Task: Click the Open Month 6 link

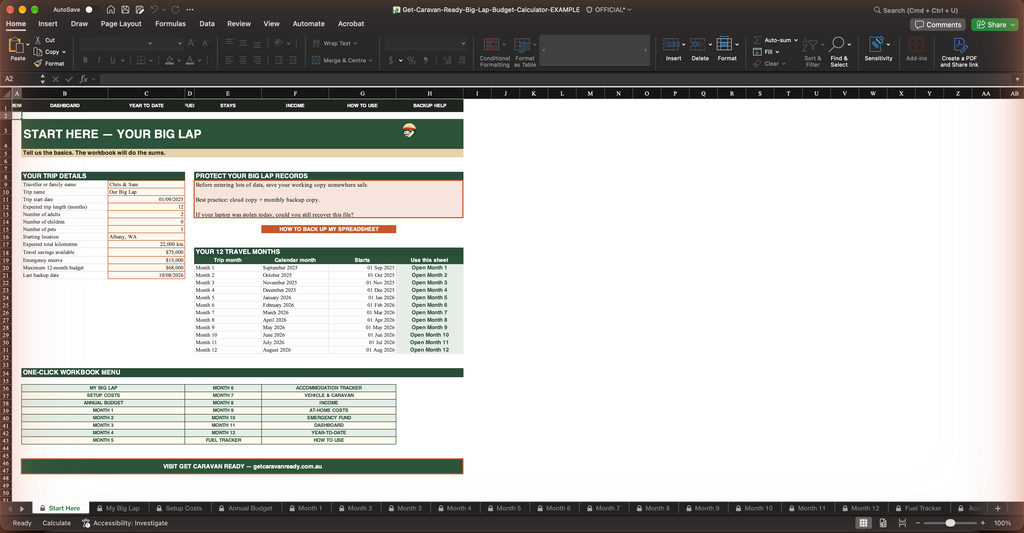Action: click(x=429, y=305)
